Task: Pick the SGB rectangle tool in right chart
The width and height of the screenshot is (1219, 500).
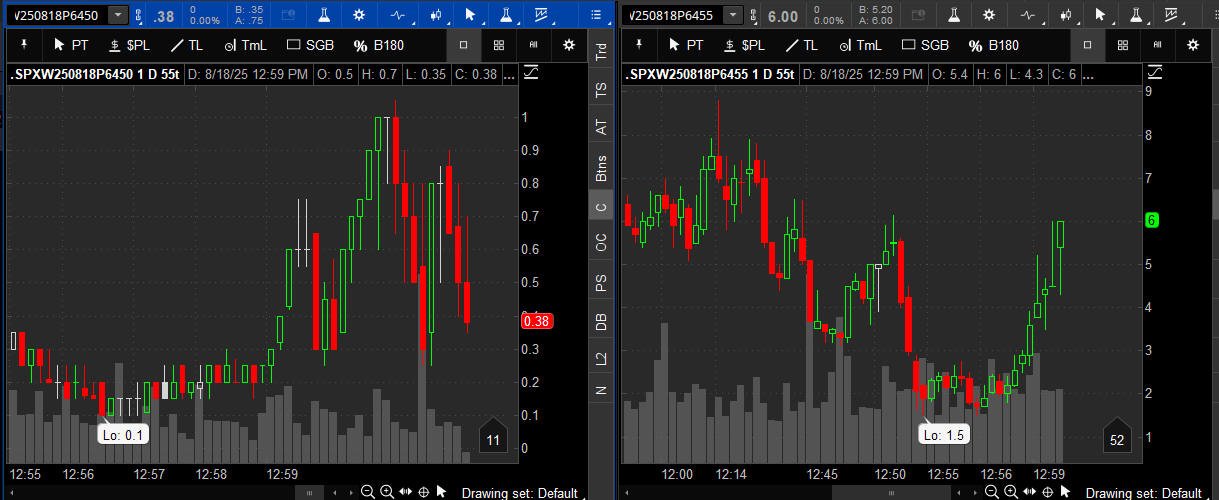Action: tap(925, 45)
